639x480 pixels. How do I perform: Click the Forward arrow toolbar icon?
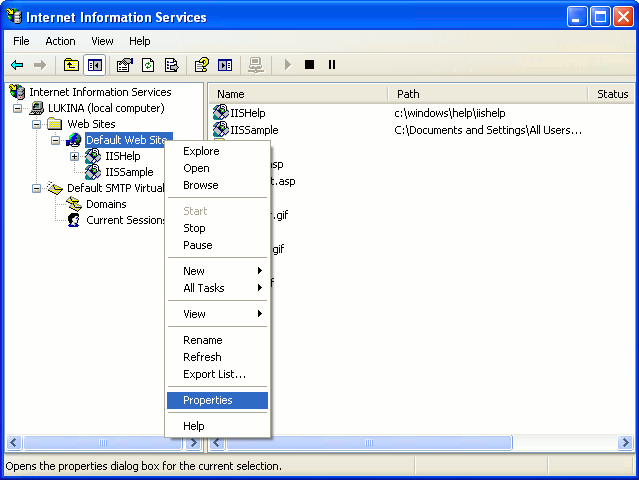(40, 65)
